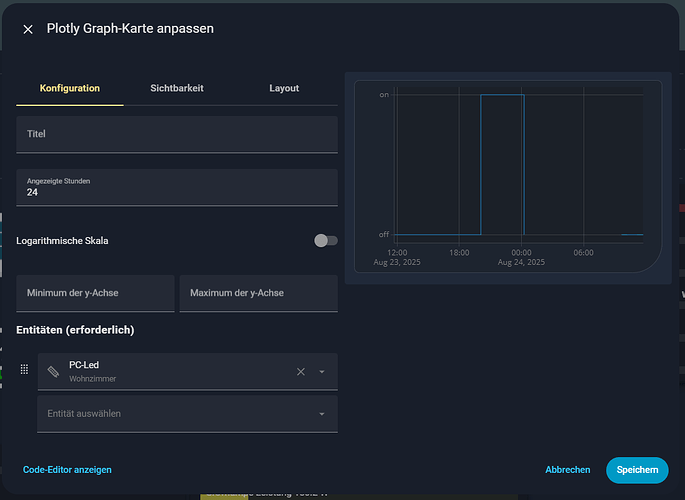
Task: Open the Entität auswählen dropdown
Action: coord(187,414)
